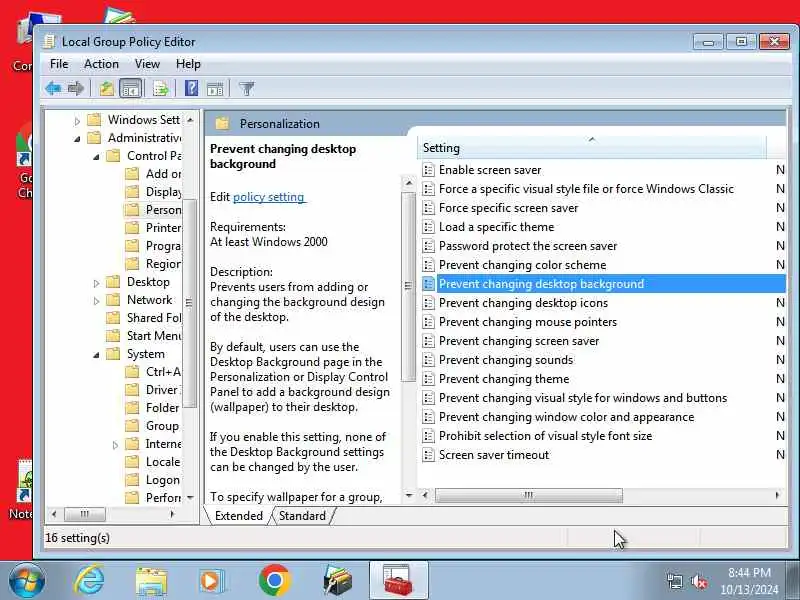Click the Filter funnel toolbar icon
Screen dimensions: 800x600
246,89
